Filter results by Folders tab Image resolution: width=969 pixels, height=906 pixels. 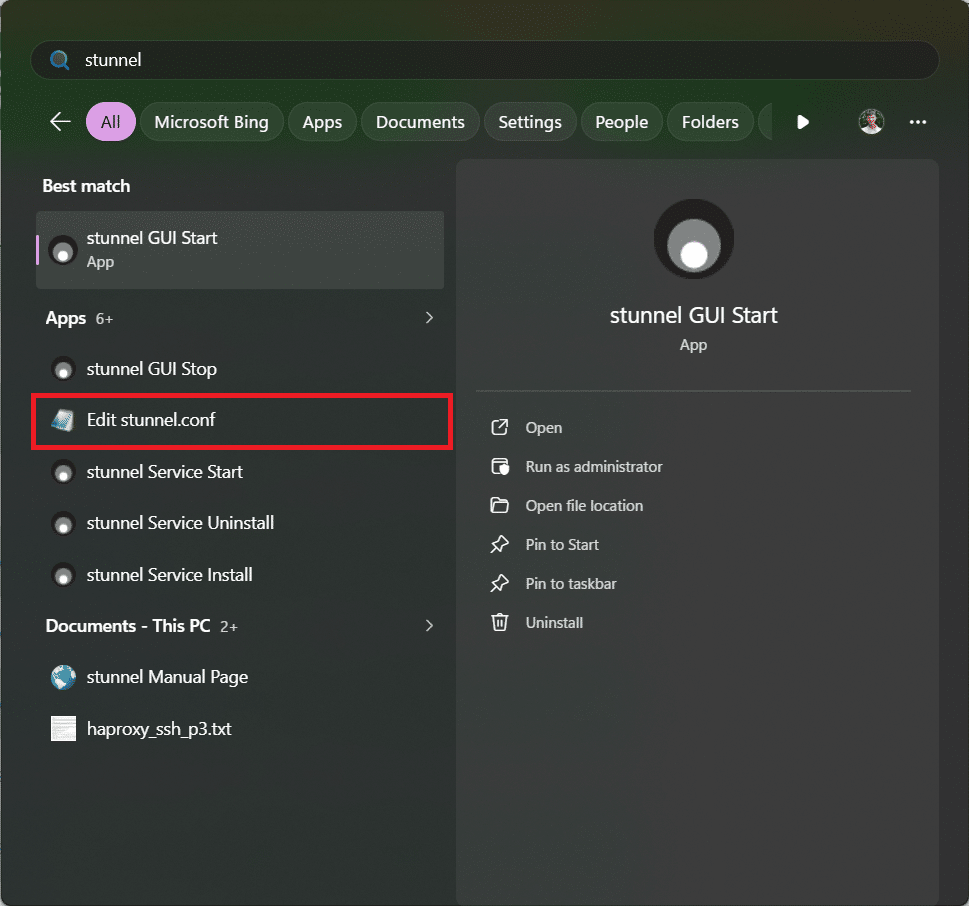tap(710, 122)
